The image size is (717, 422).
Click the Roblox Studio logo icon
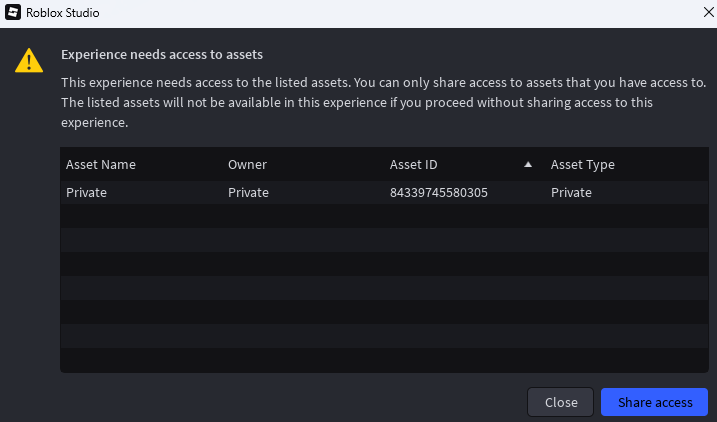14,14
